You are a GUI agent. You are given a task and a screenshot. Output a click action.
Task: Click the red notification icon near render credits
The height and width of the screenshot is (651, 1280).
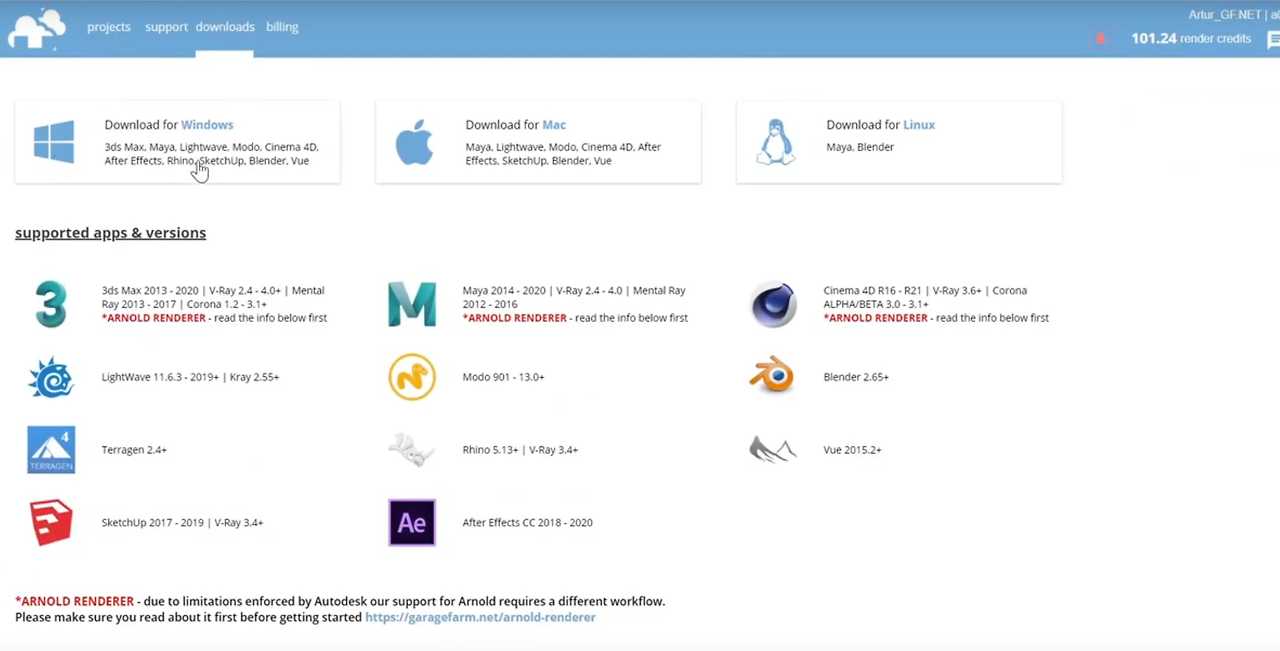coord(1101,39)
